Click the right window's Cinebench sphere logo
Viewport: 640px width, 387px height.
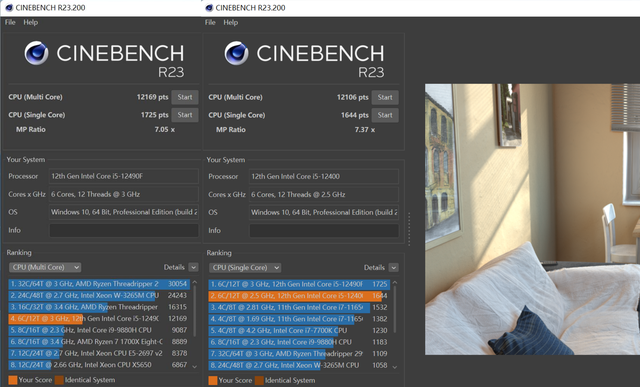(236, 53)
